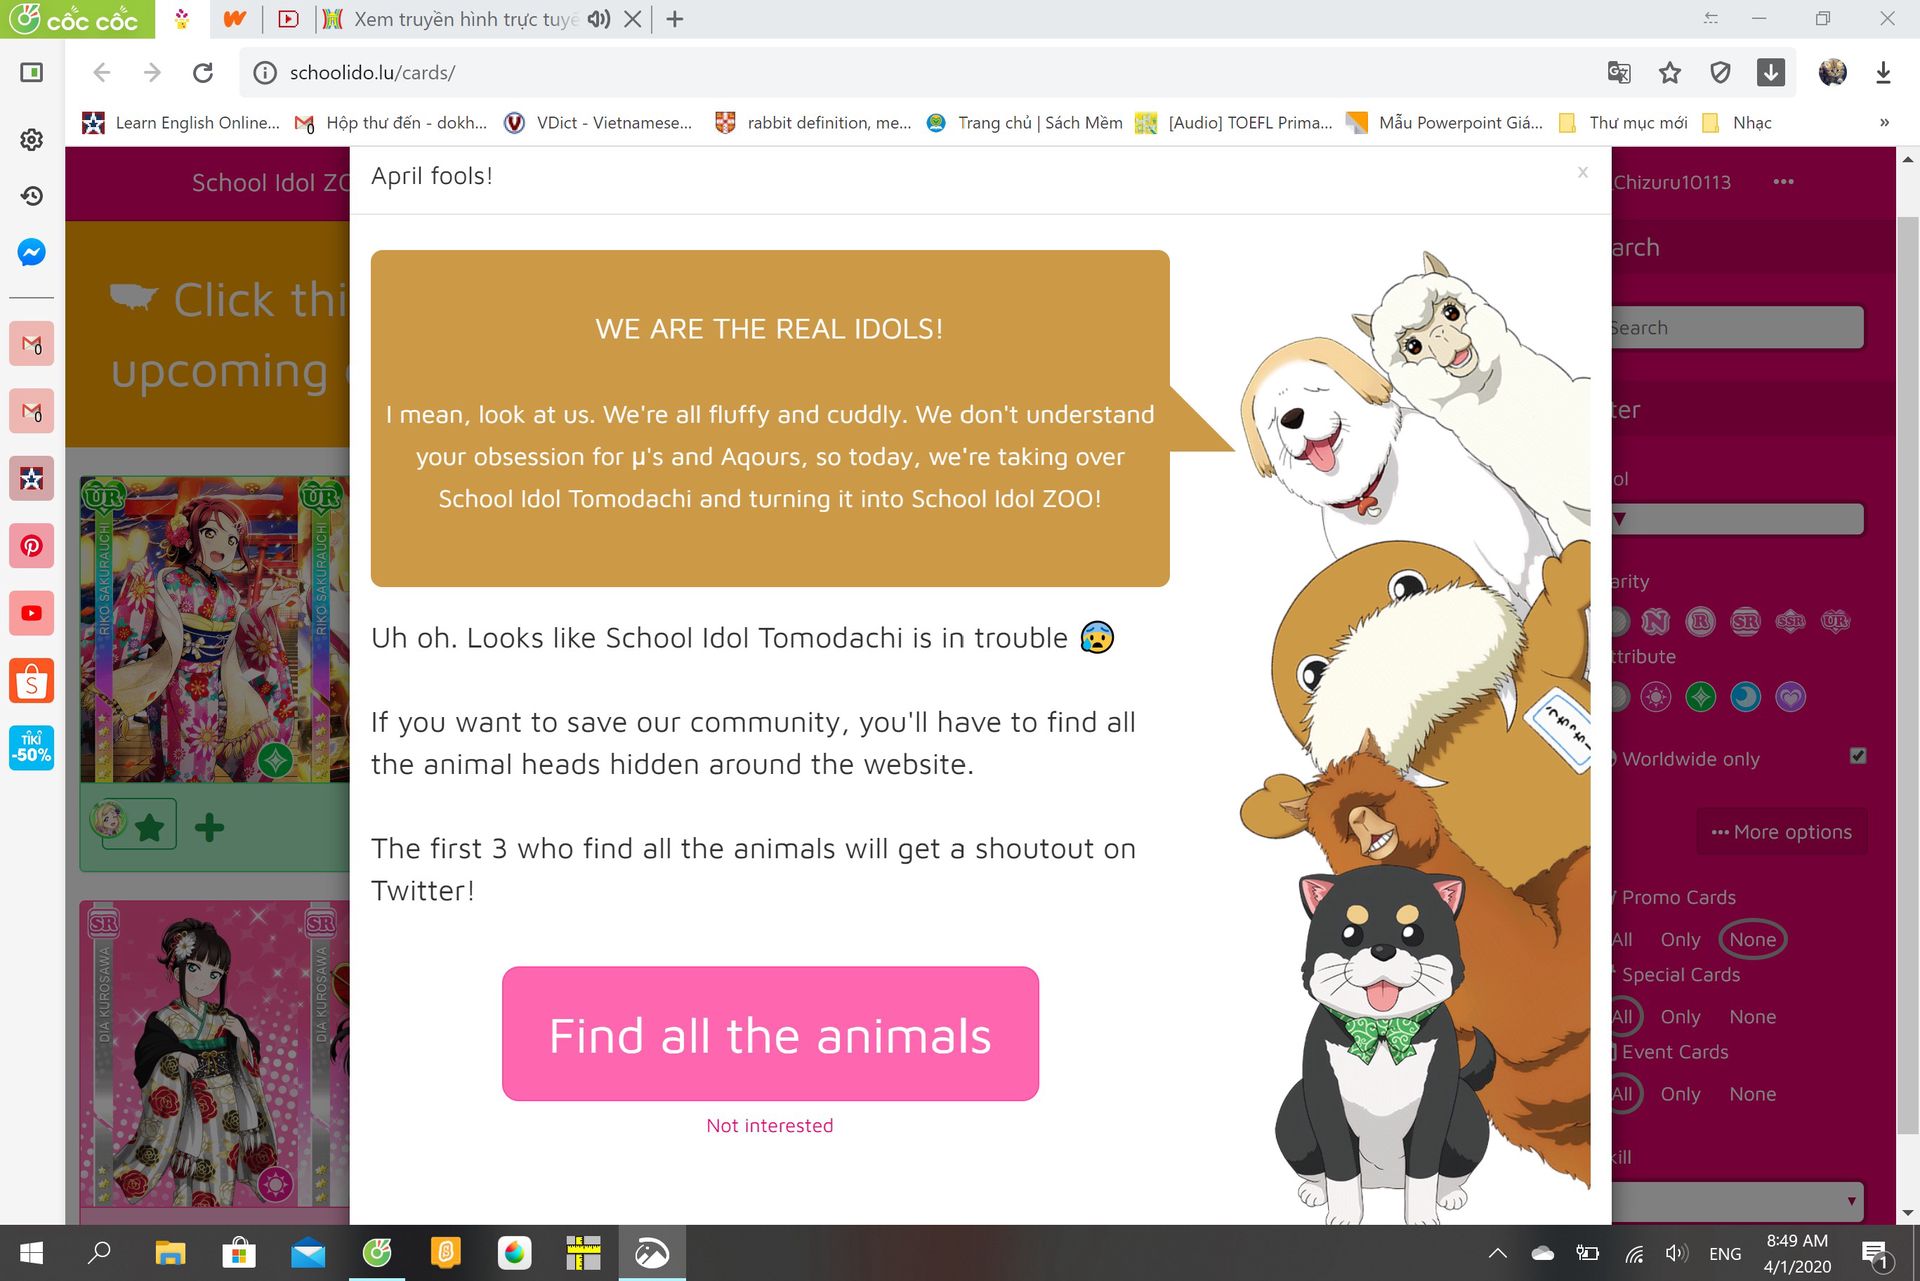1920x1281 pixels.
Task: Open Audio TOEFL Primary bookmark
Action: [1235, 123]
